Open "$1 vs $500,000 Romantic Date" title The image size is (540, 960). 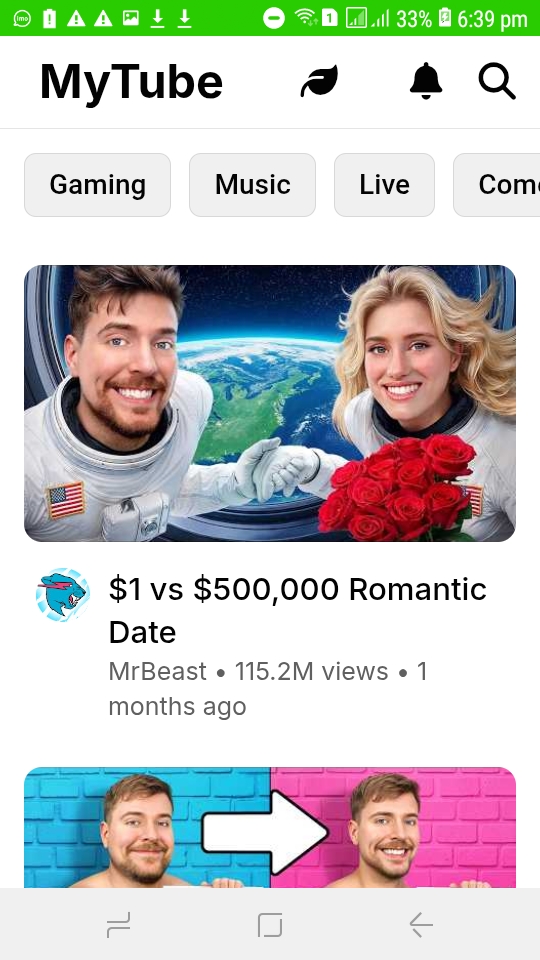coord(298,610)
